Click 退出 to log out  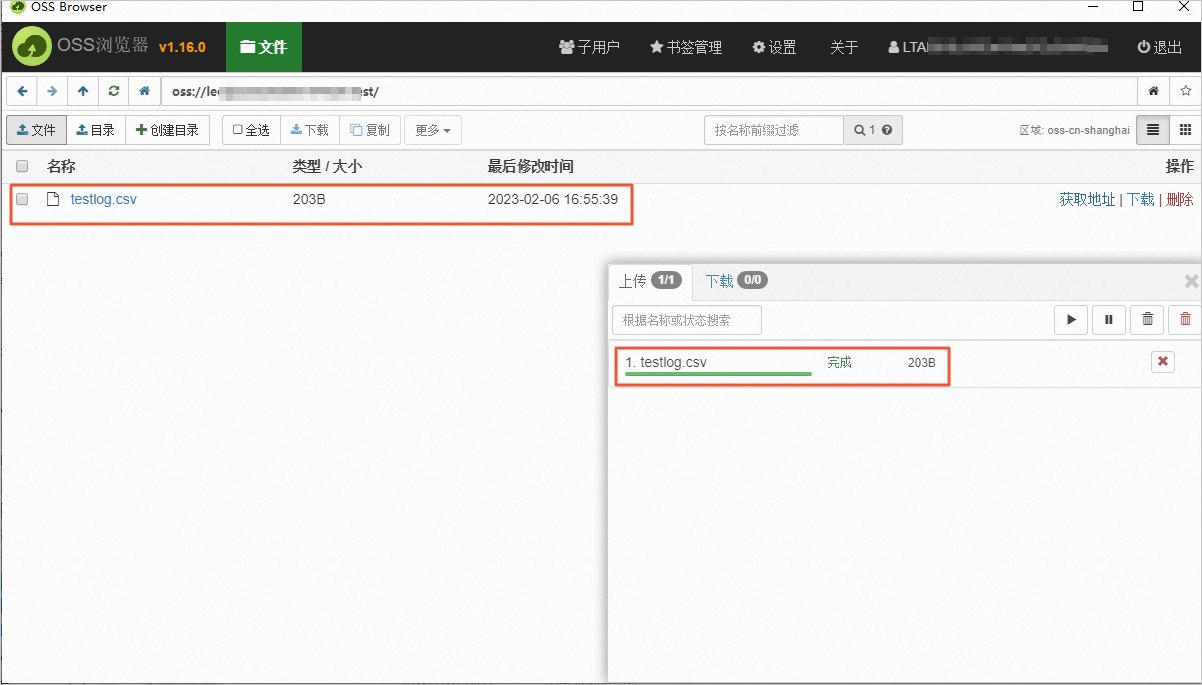1160,47
